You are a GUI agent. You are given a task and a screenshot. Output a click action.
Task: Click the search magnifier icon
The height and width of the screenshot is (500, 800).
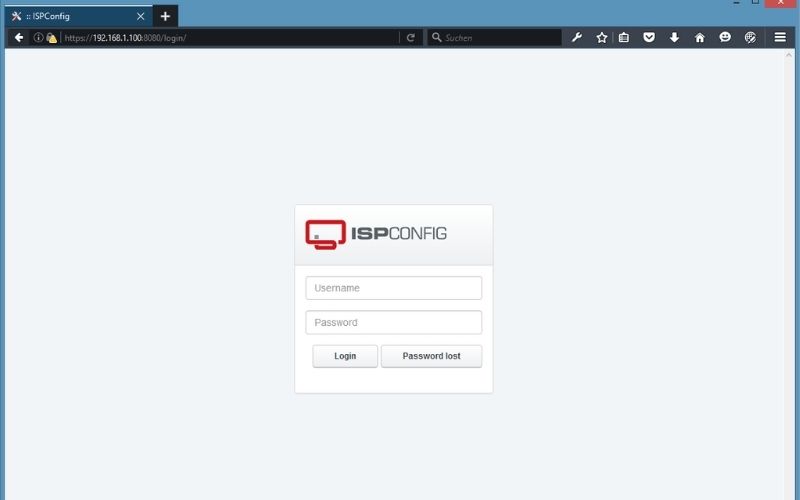[x=437, y=37]
